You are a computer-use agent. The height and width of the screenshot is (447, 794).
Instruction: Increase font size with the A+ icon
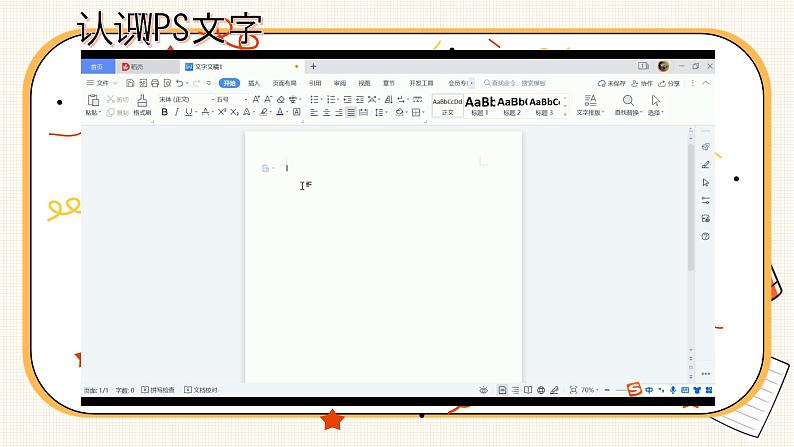256,99
